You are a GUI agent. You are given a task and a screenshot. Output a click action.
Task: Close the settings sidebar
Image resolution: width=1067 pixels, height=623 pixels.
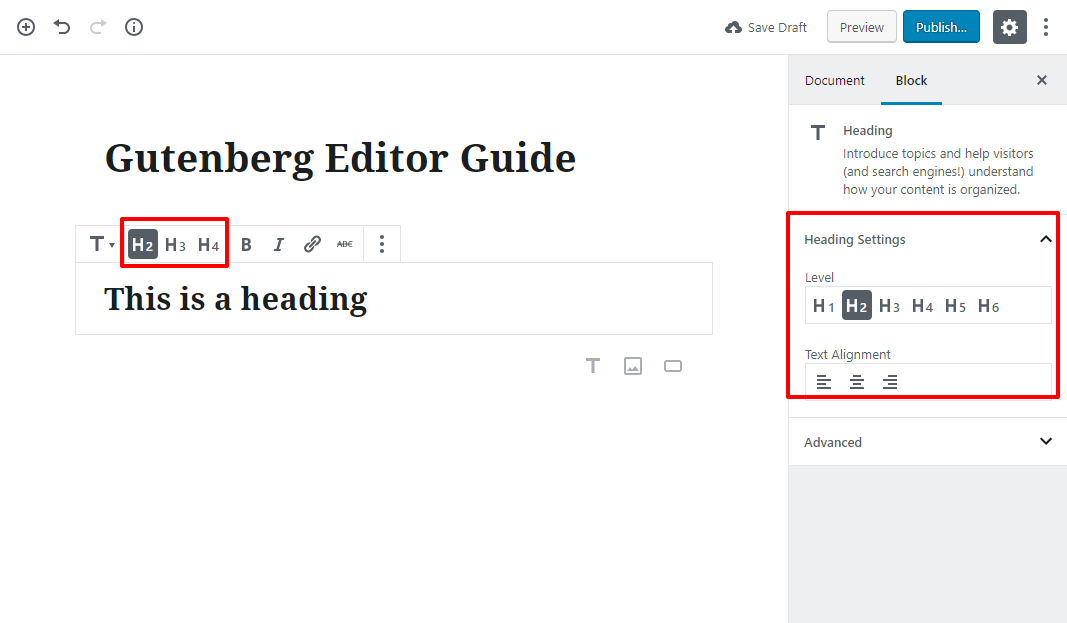pos(1042,80)
